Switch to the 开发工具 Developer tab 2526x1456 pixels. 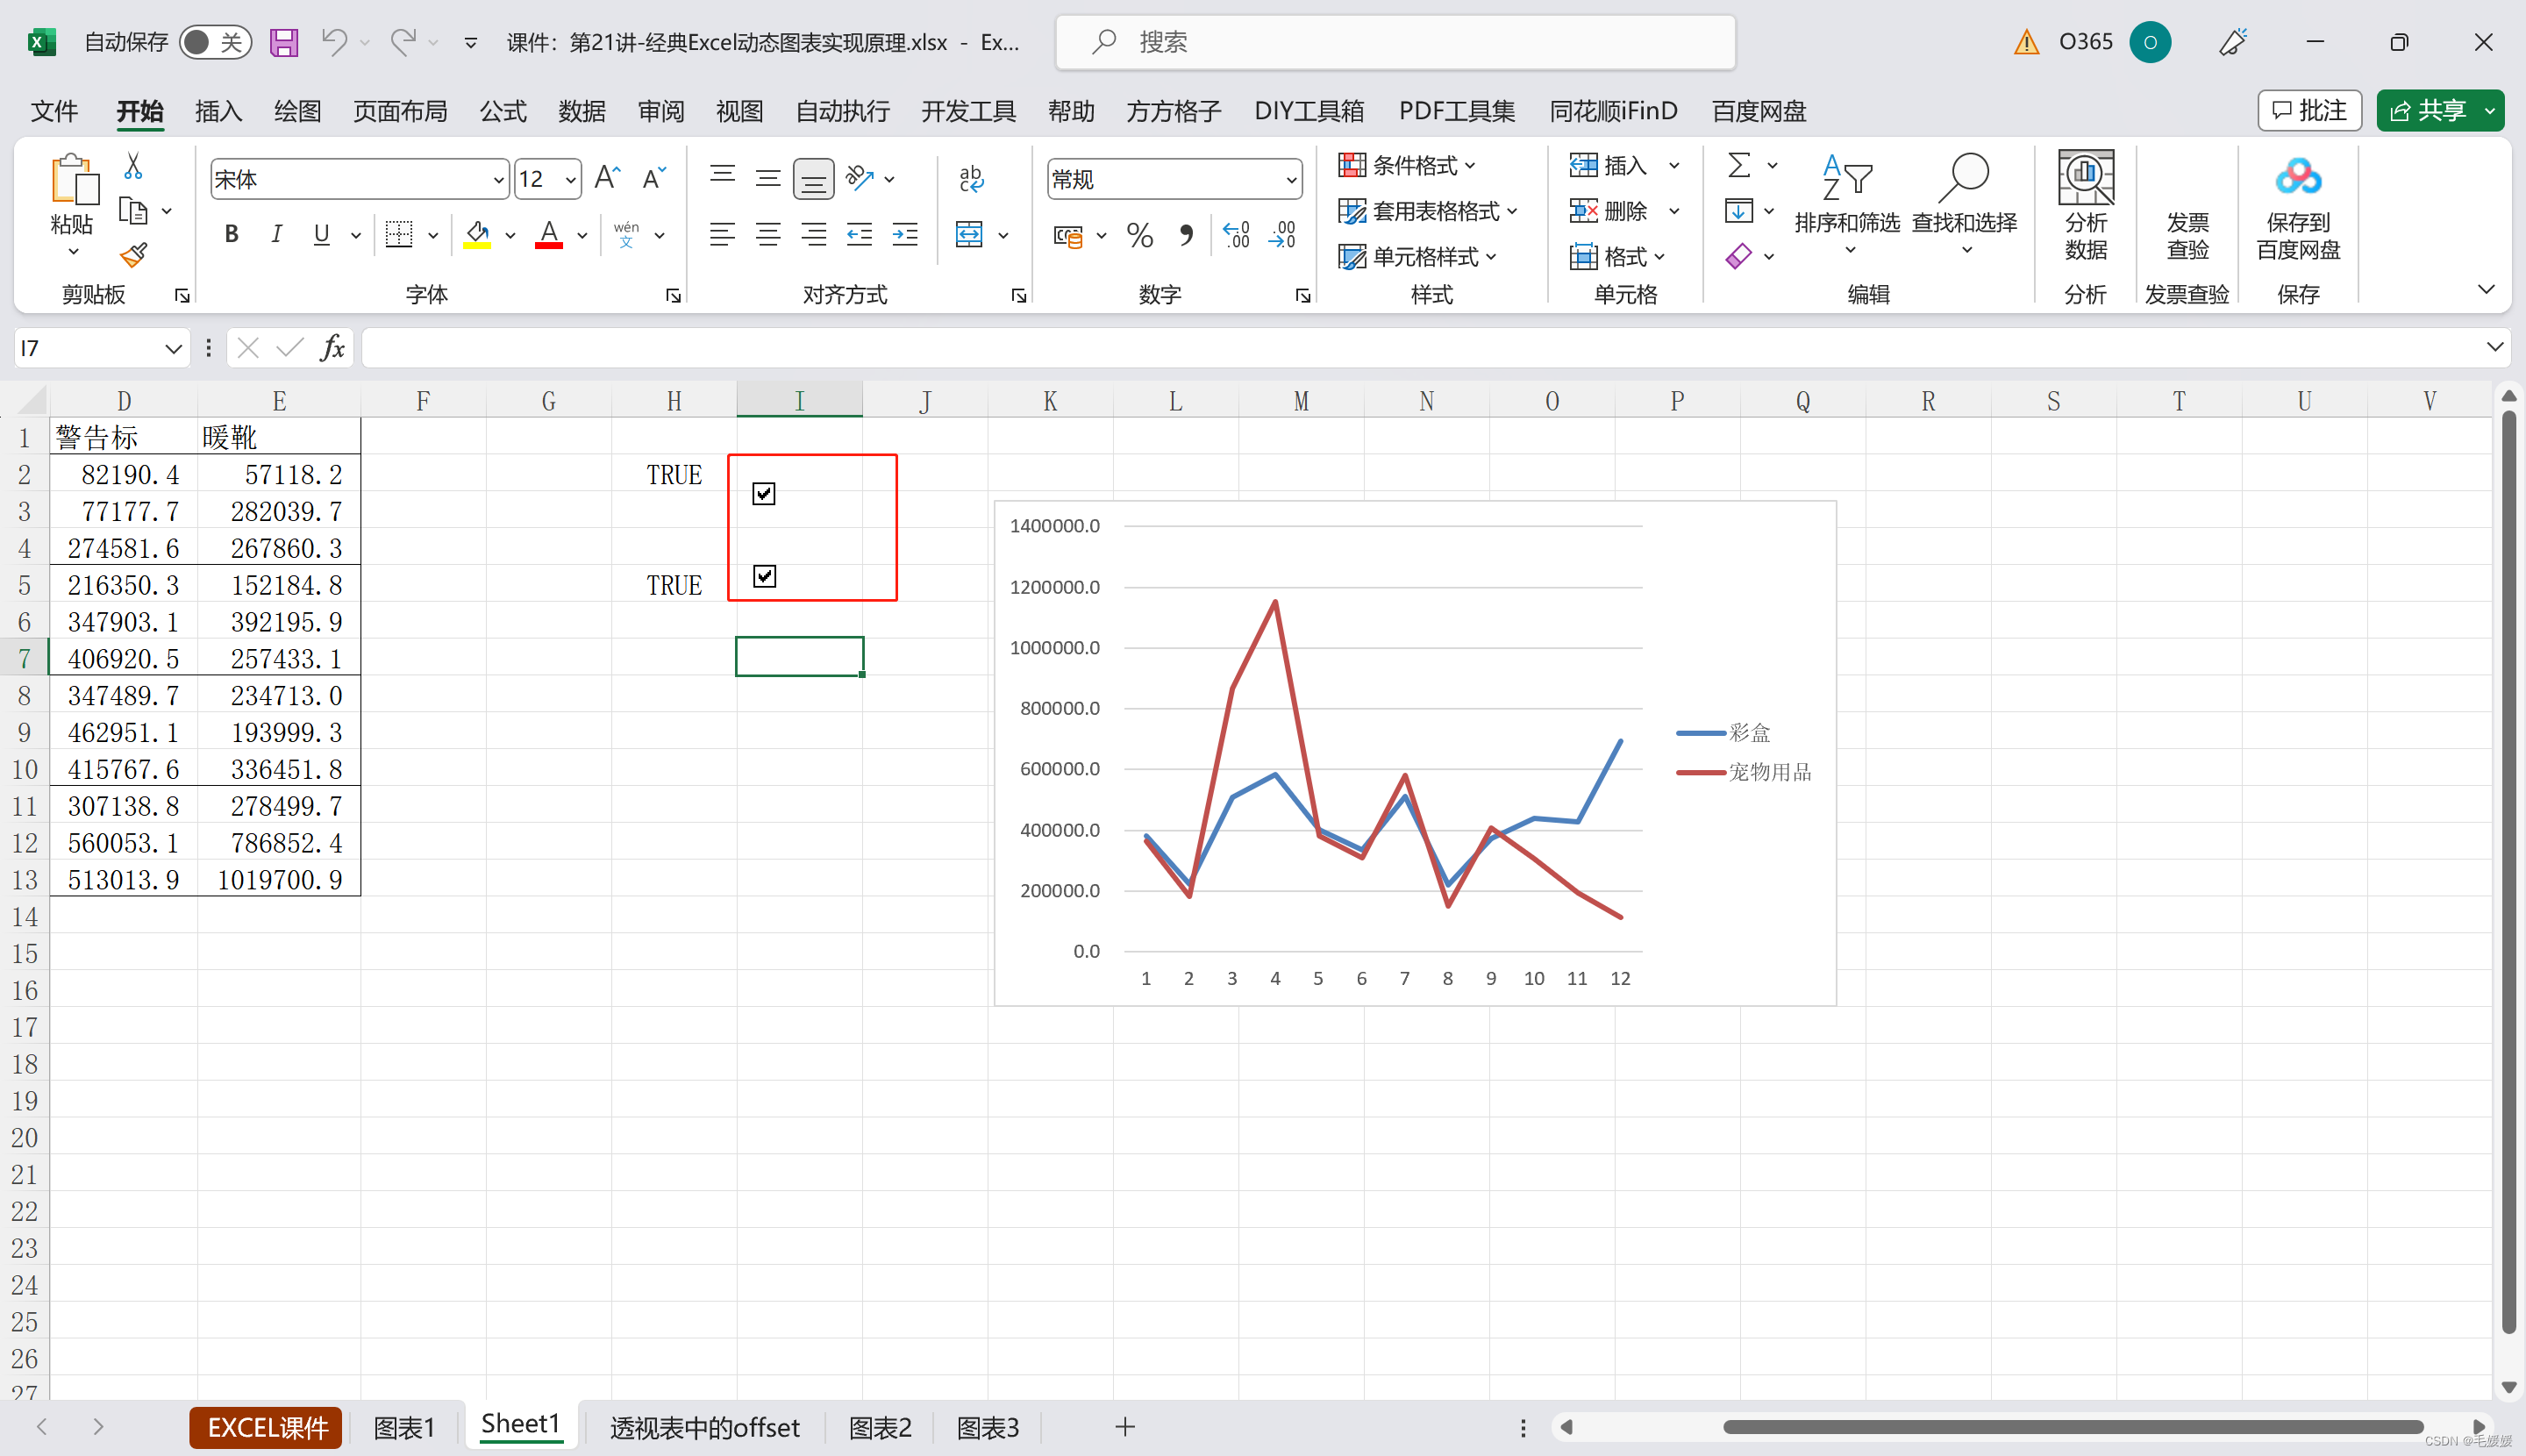coord(968,111)
